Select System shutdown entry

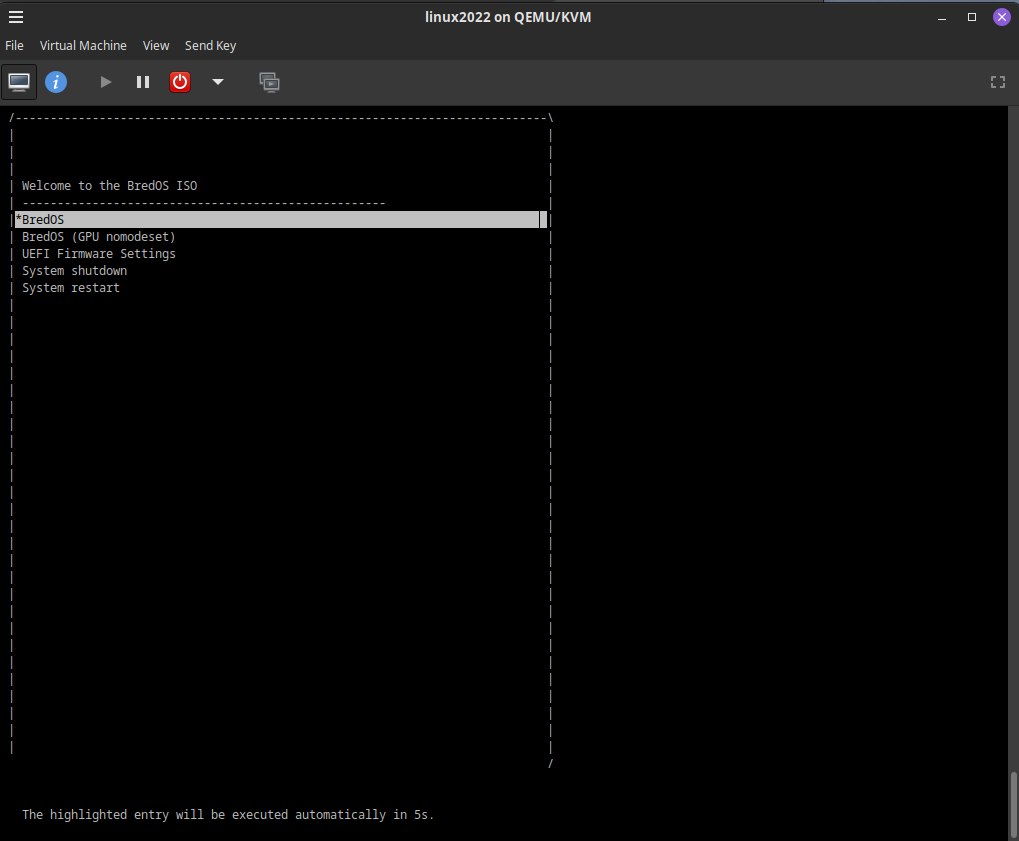tap(75, 270)
